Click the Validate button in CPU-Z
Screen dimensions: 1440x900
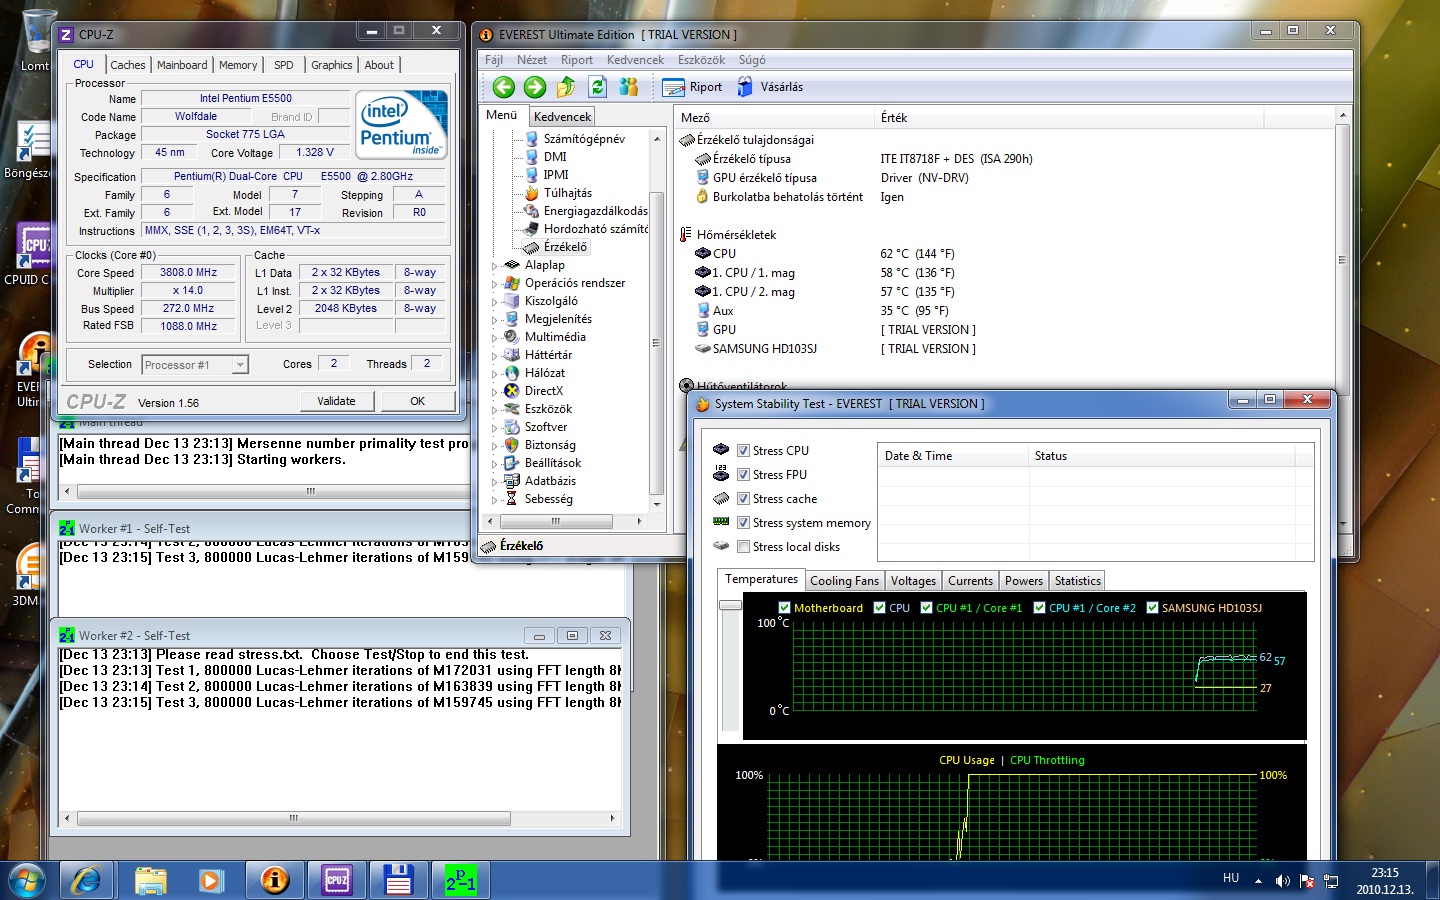(337, 401)
